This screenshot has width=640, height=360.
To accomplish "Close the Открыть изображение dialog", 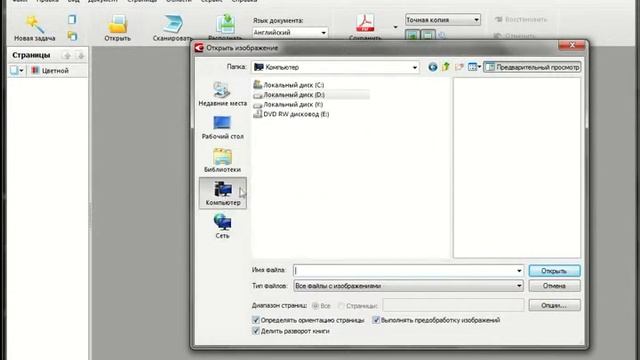I will [572, 45].
